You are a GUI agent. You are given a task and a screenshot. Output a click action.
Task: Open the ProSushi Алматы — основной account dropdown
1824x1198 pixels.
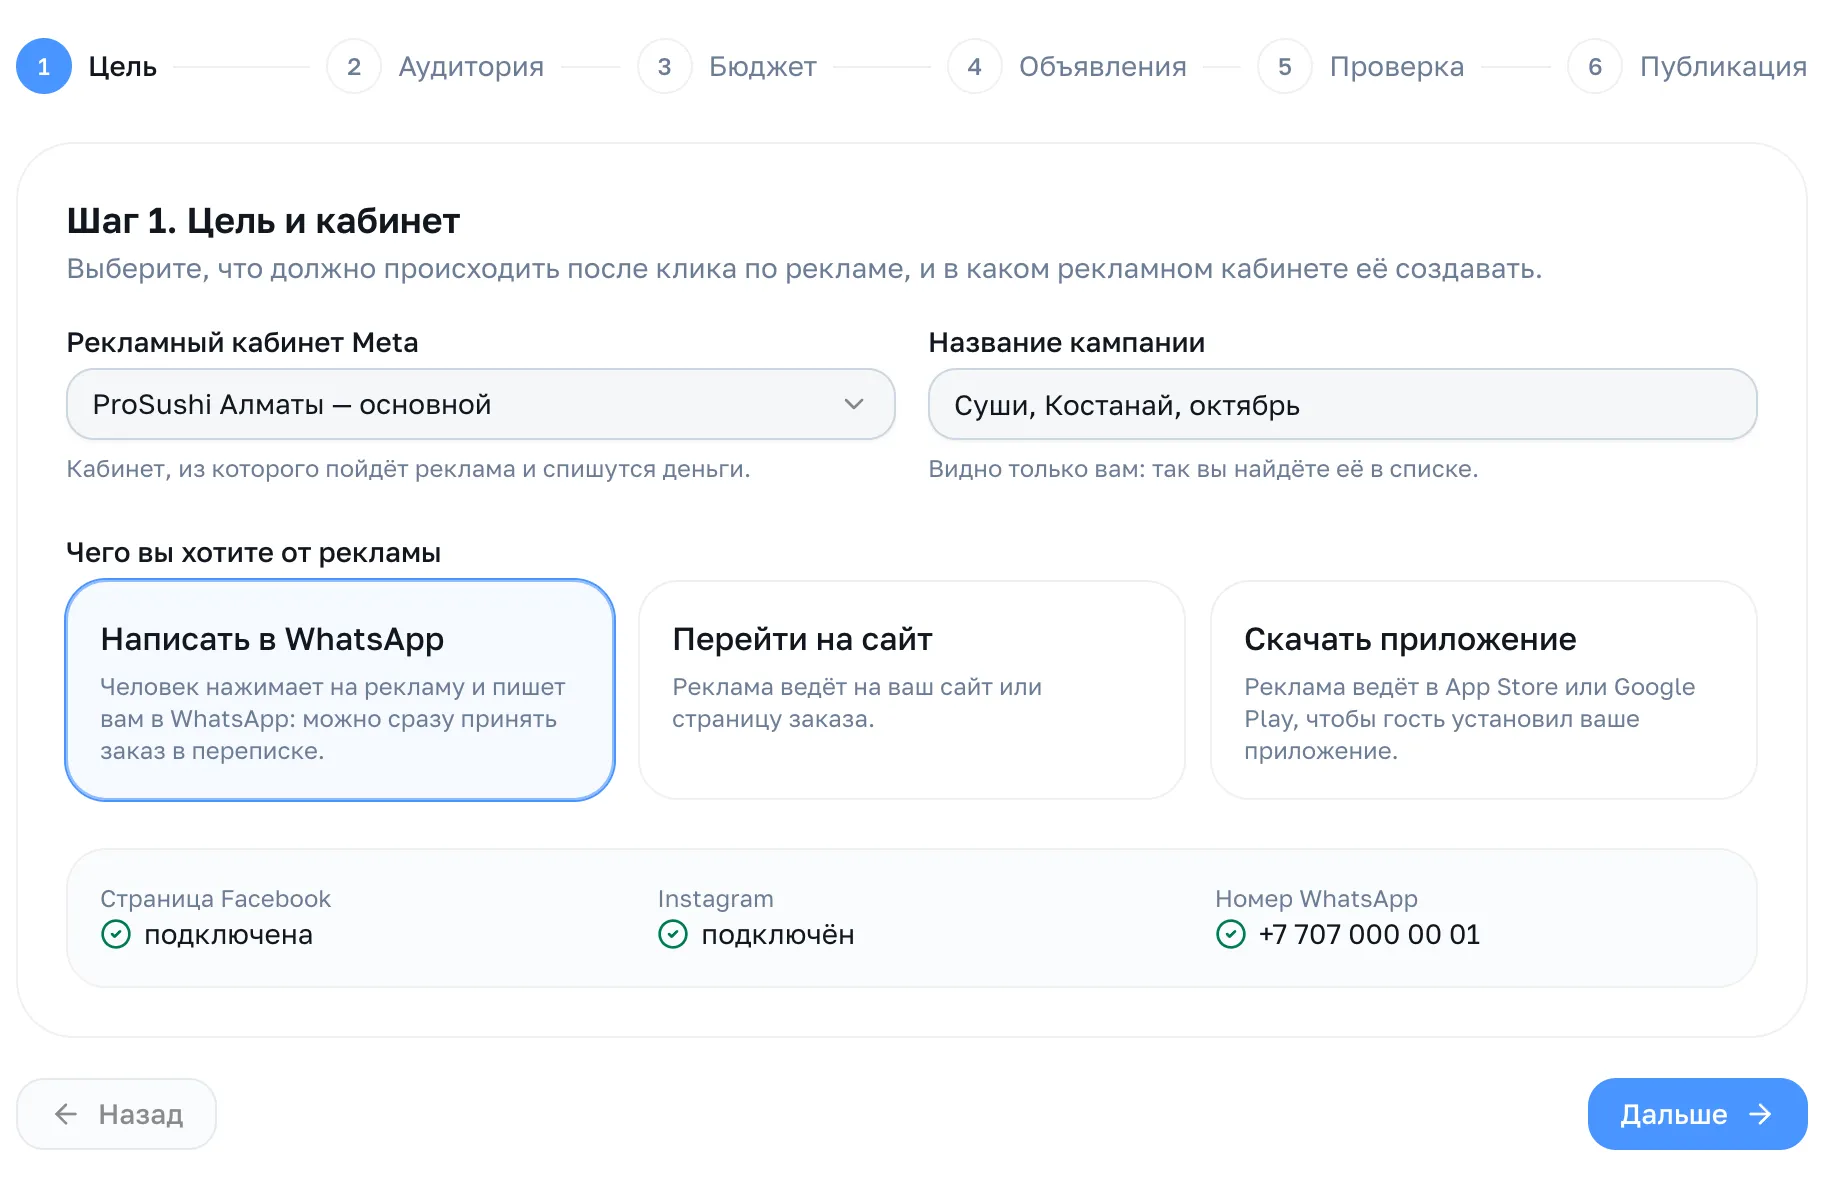[480, 404]
